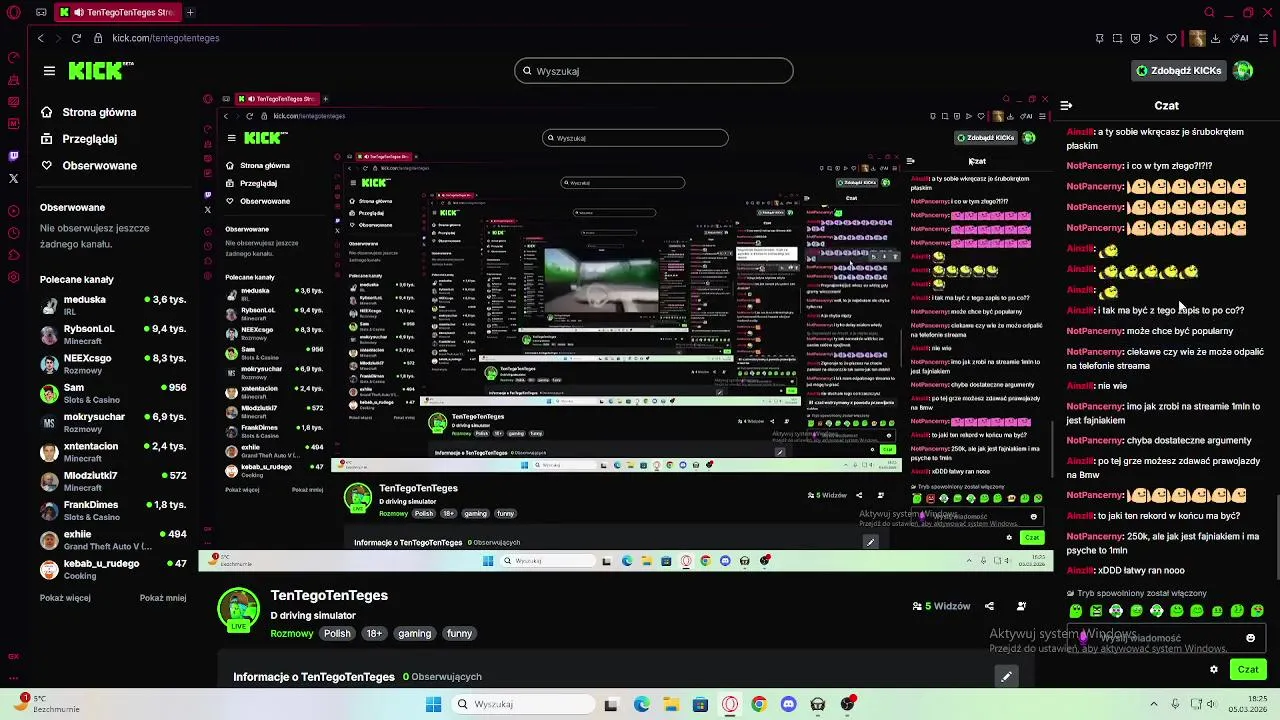The image size is (1280, 720).
Task: Open exhiie recommended channel
Action: click(113, 539)
